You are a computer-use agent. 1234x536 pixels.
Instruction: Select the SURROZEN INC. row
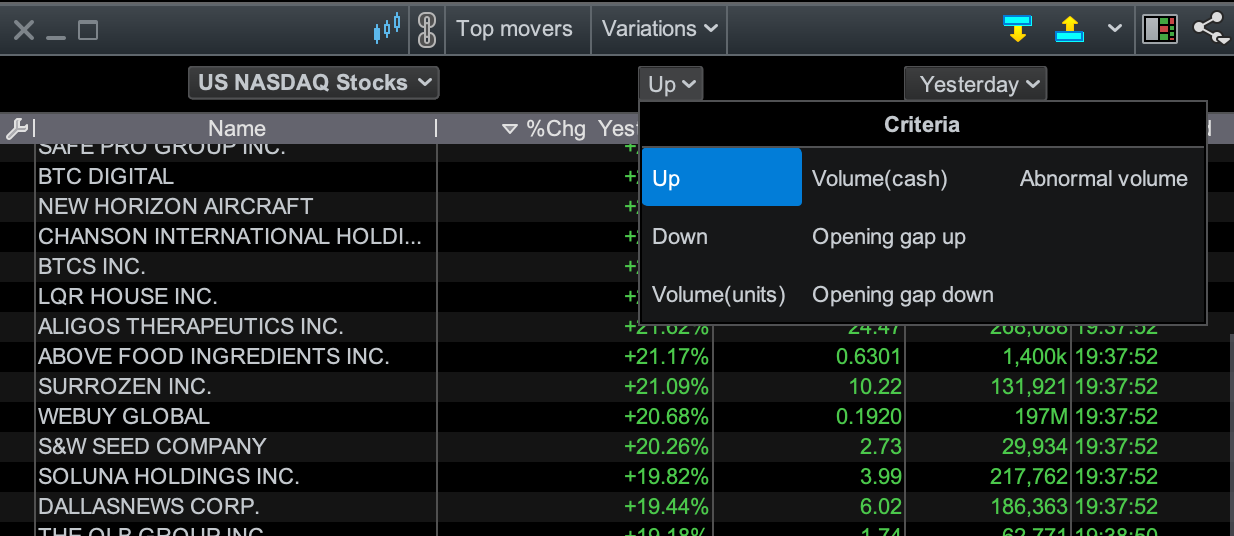click(x=616, y=386)
